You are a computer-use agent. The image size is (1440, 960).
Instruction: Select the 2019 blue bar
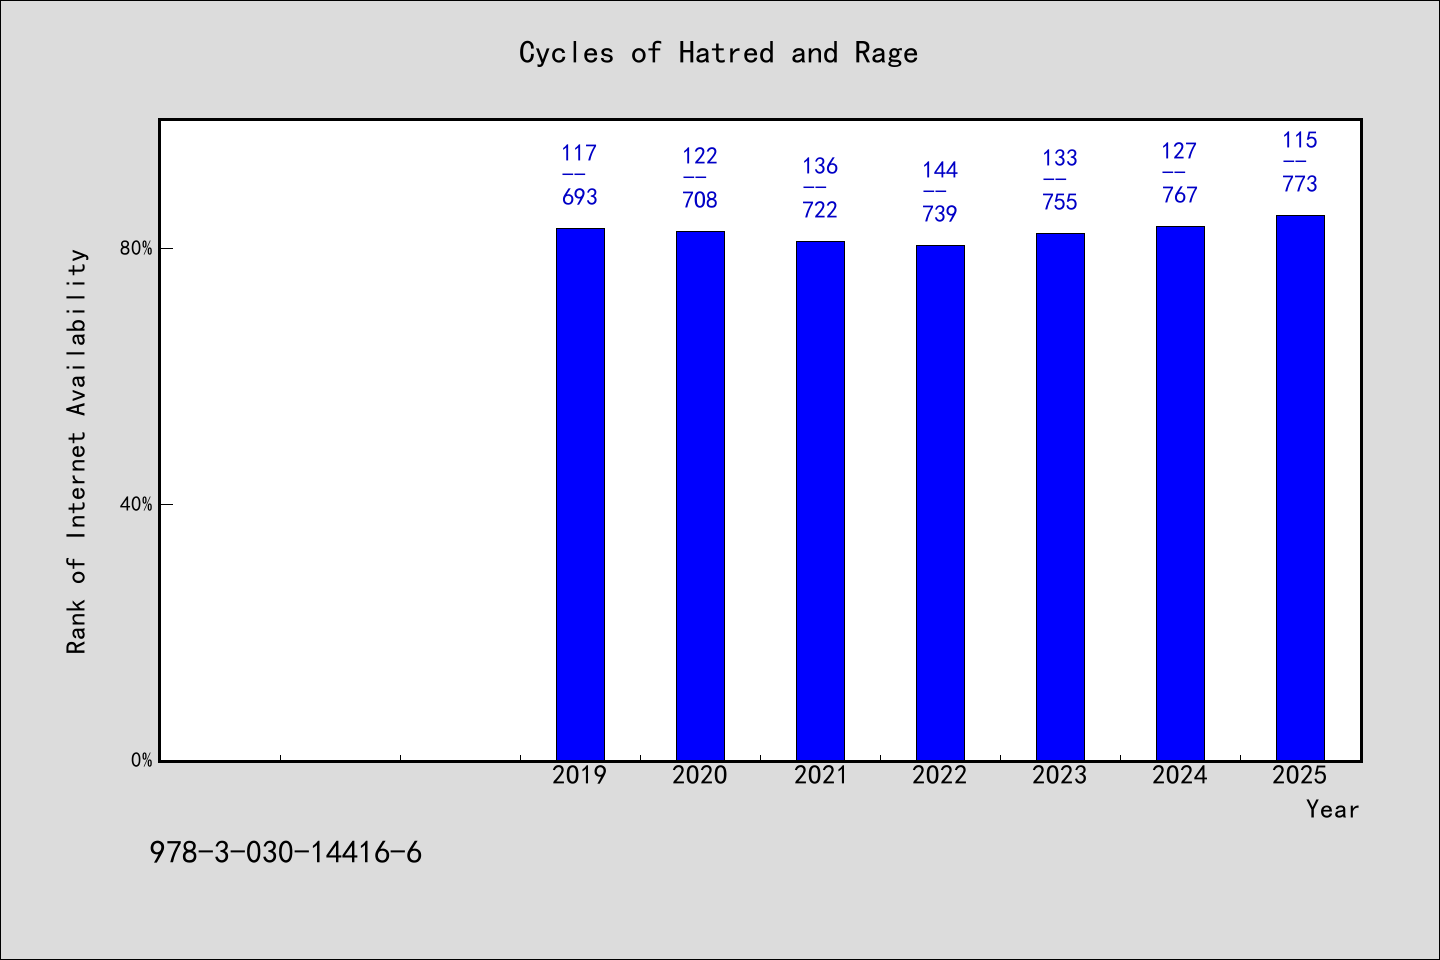tap(580, 494)
